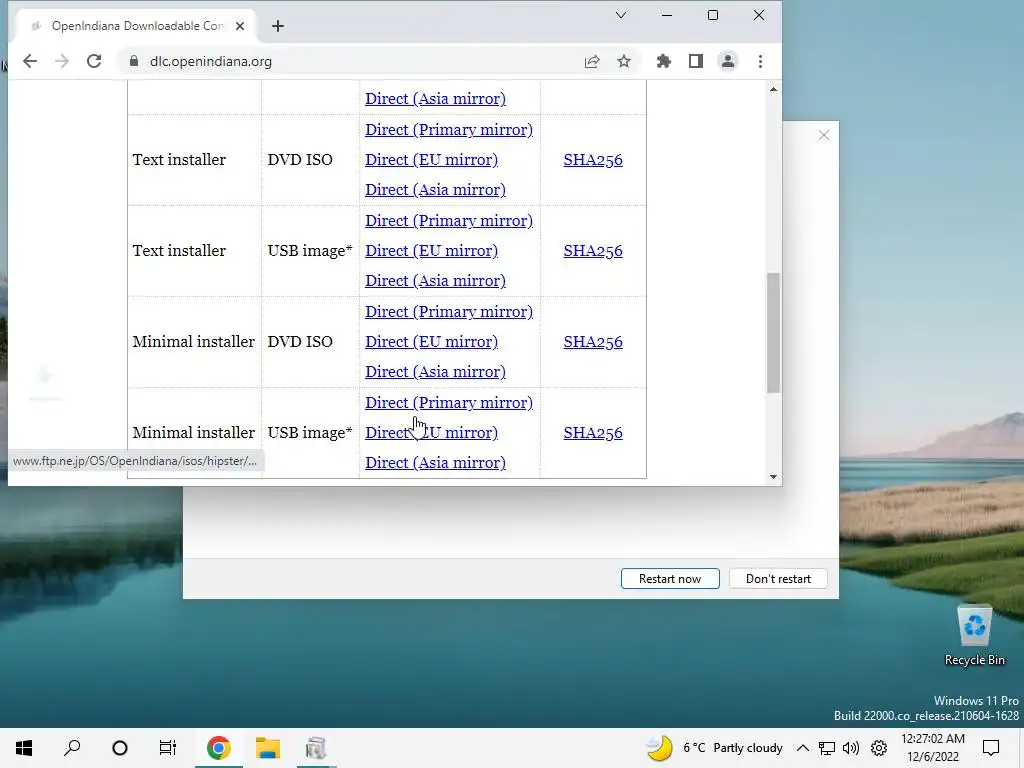Open weather widget showing Partly cloudy
1024x768 pixels.
(x=714, y=748)
